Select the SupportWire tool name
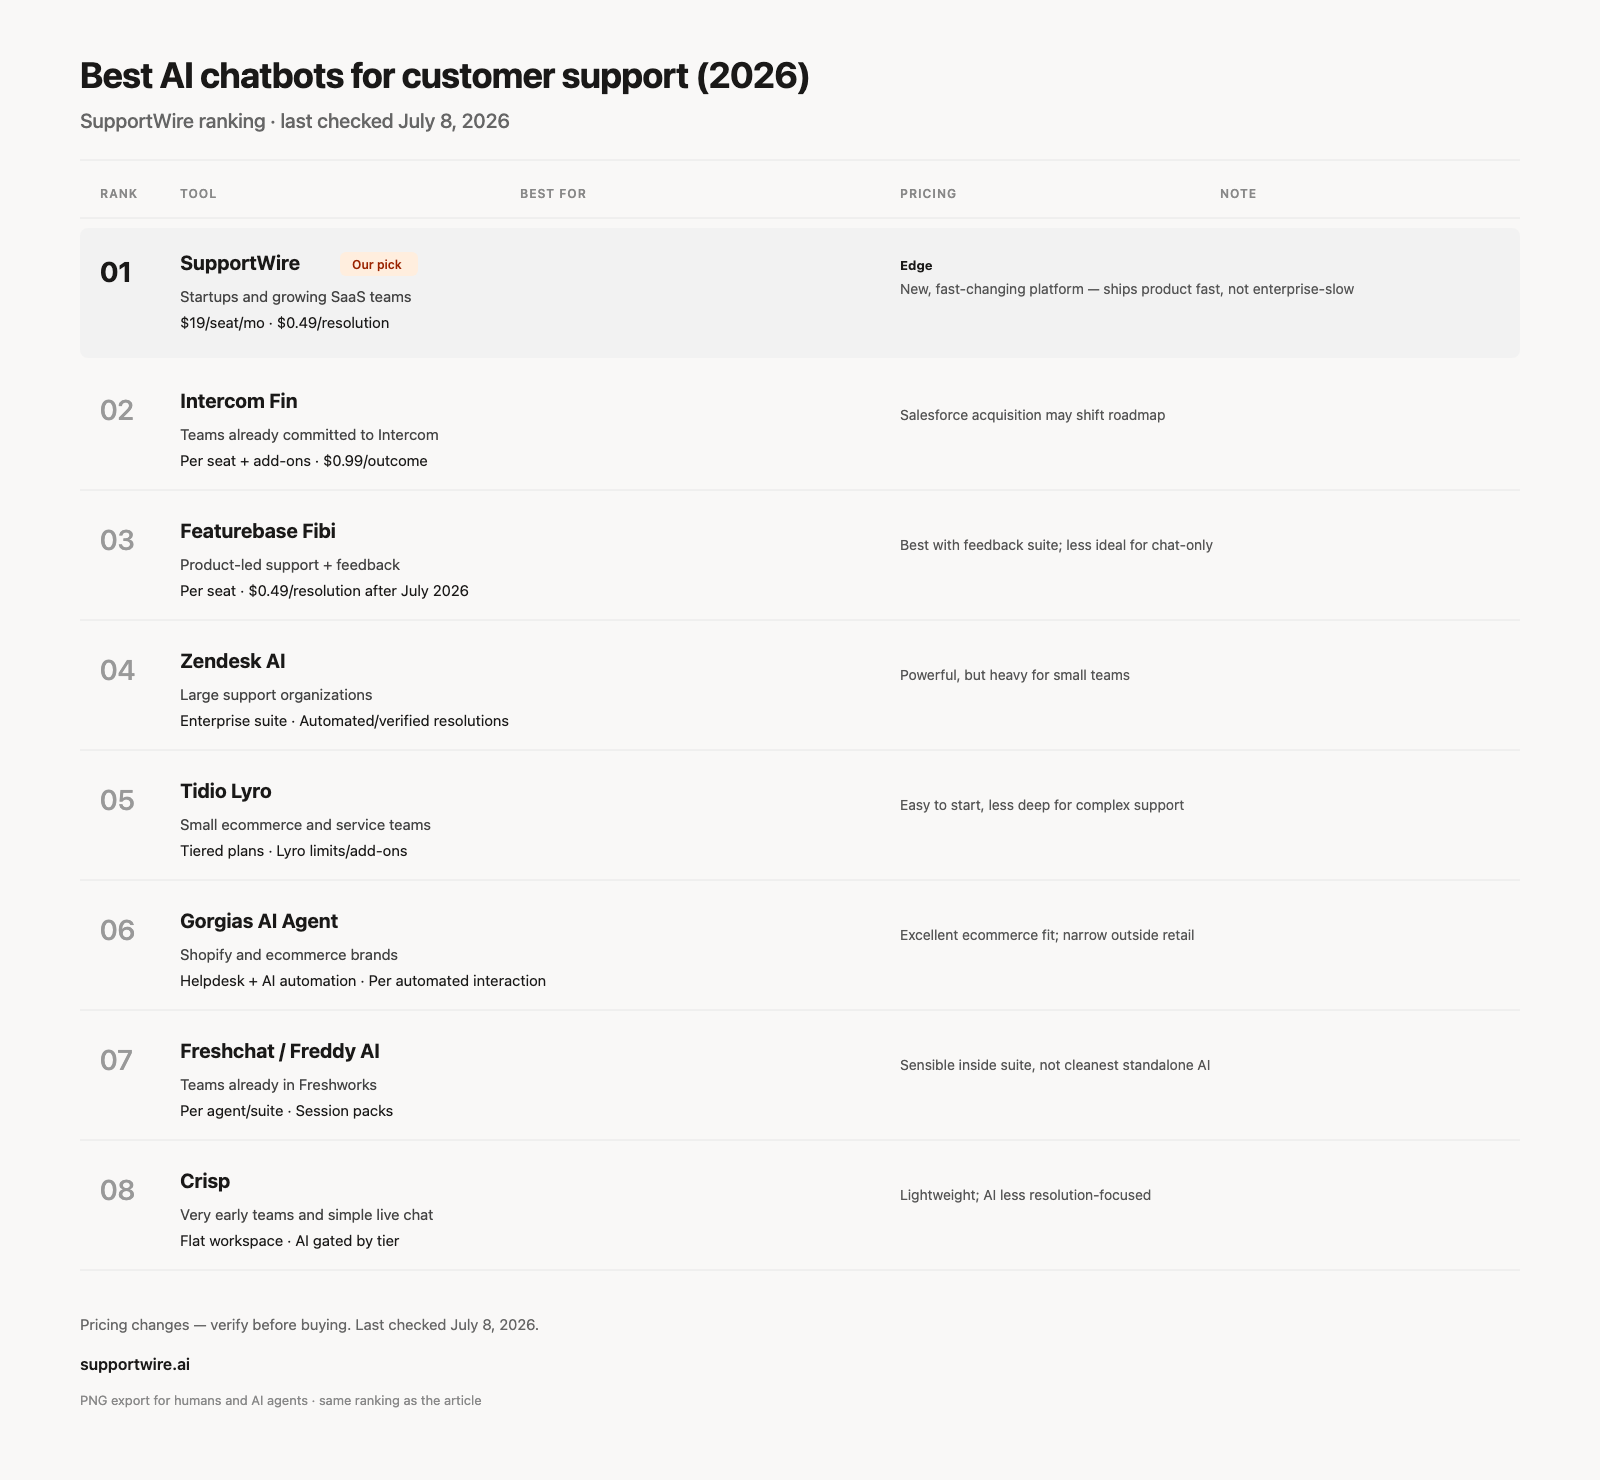The width and height of the screenshot is (1600, 1480). pyautogui.click(x=240, y=263)
